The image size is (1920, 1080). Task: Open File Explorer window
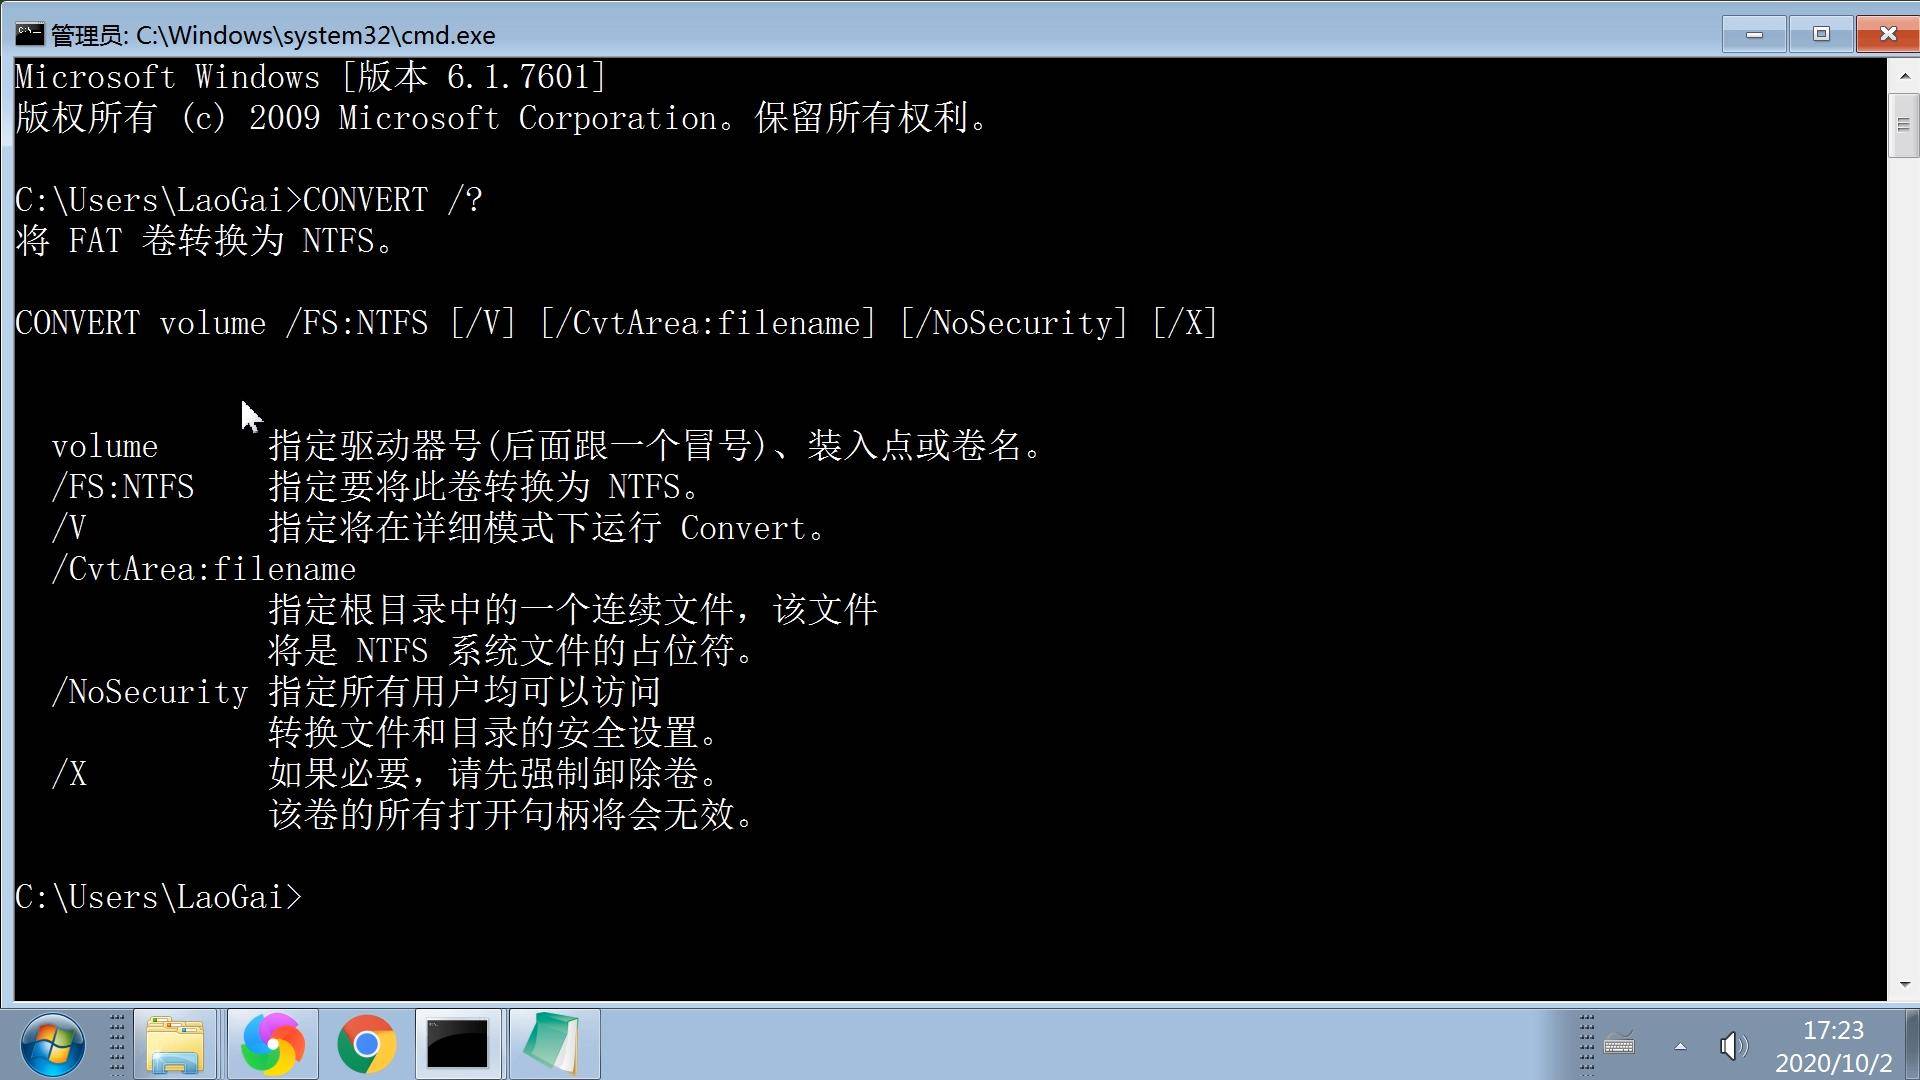click(174, 1043)
